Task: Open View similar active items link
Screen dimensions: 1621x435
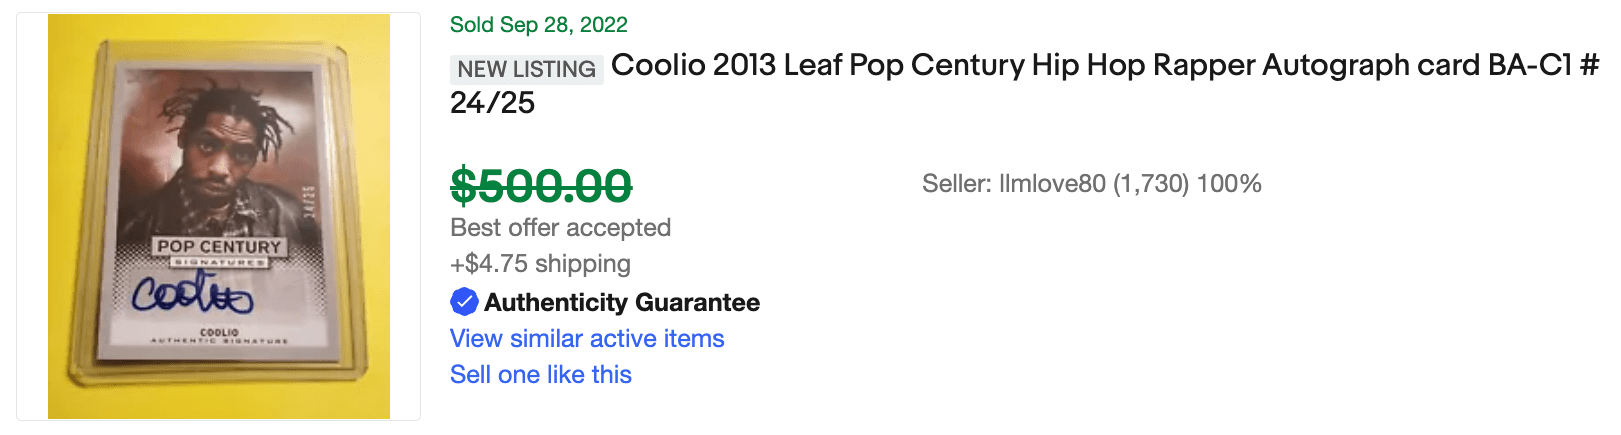Action: click(587, 338)
